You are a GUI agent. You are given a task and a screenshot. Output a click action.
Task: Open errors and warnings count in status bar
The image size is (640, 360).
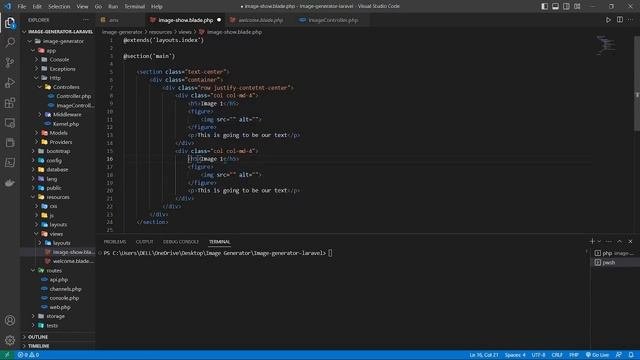click(x=28, y=355)
